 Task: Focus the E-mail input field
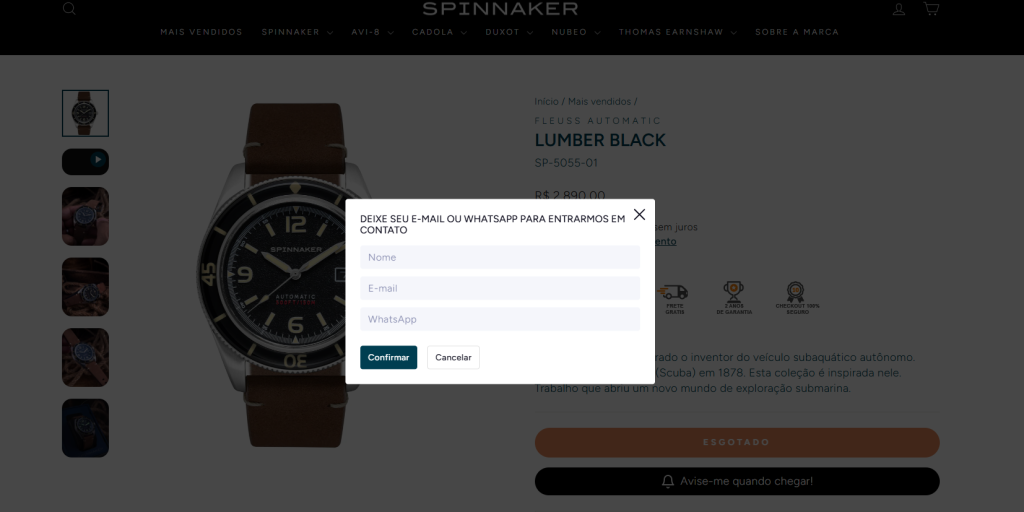click(500, 288)
